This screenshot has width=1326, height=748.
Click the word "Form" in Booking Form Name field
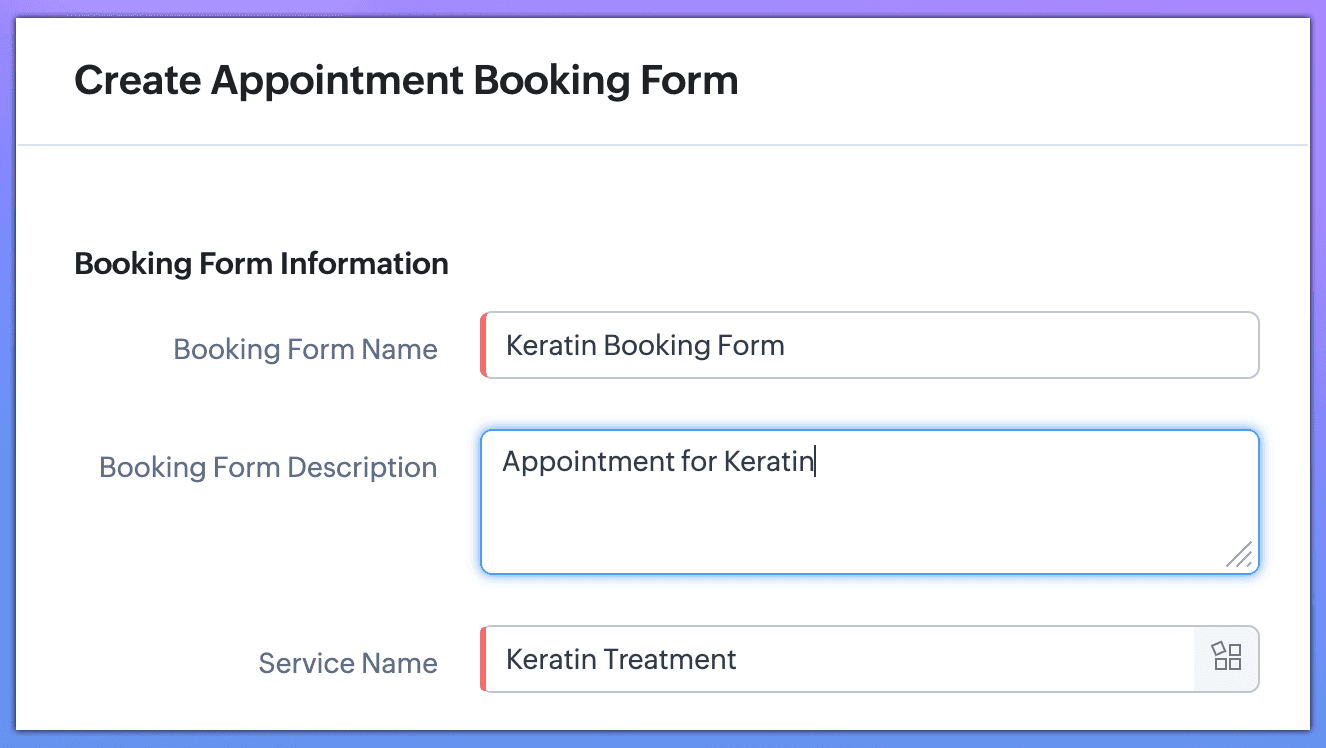[x=752, y=345]
